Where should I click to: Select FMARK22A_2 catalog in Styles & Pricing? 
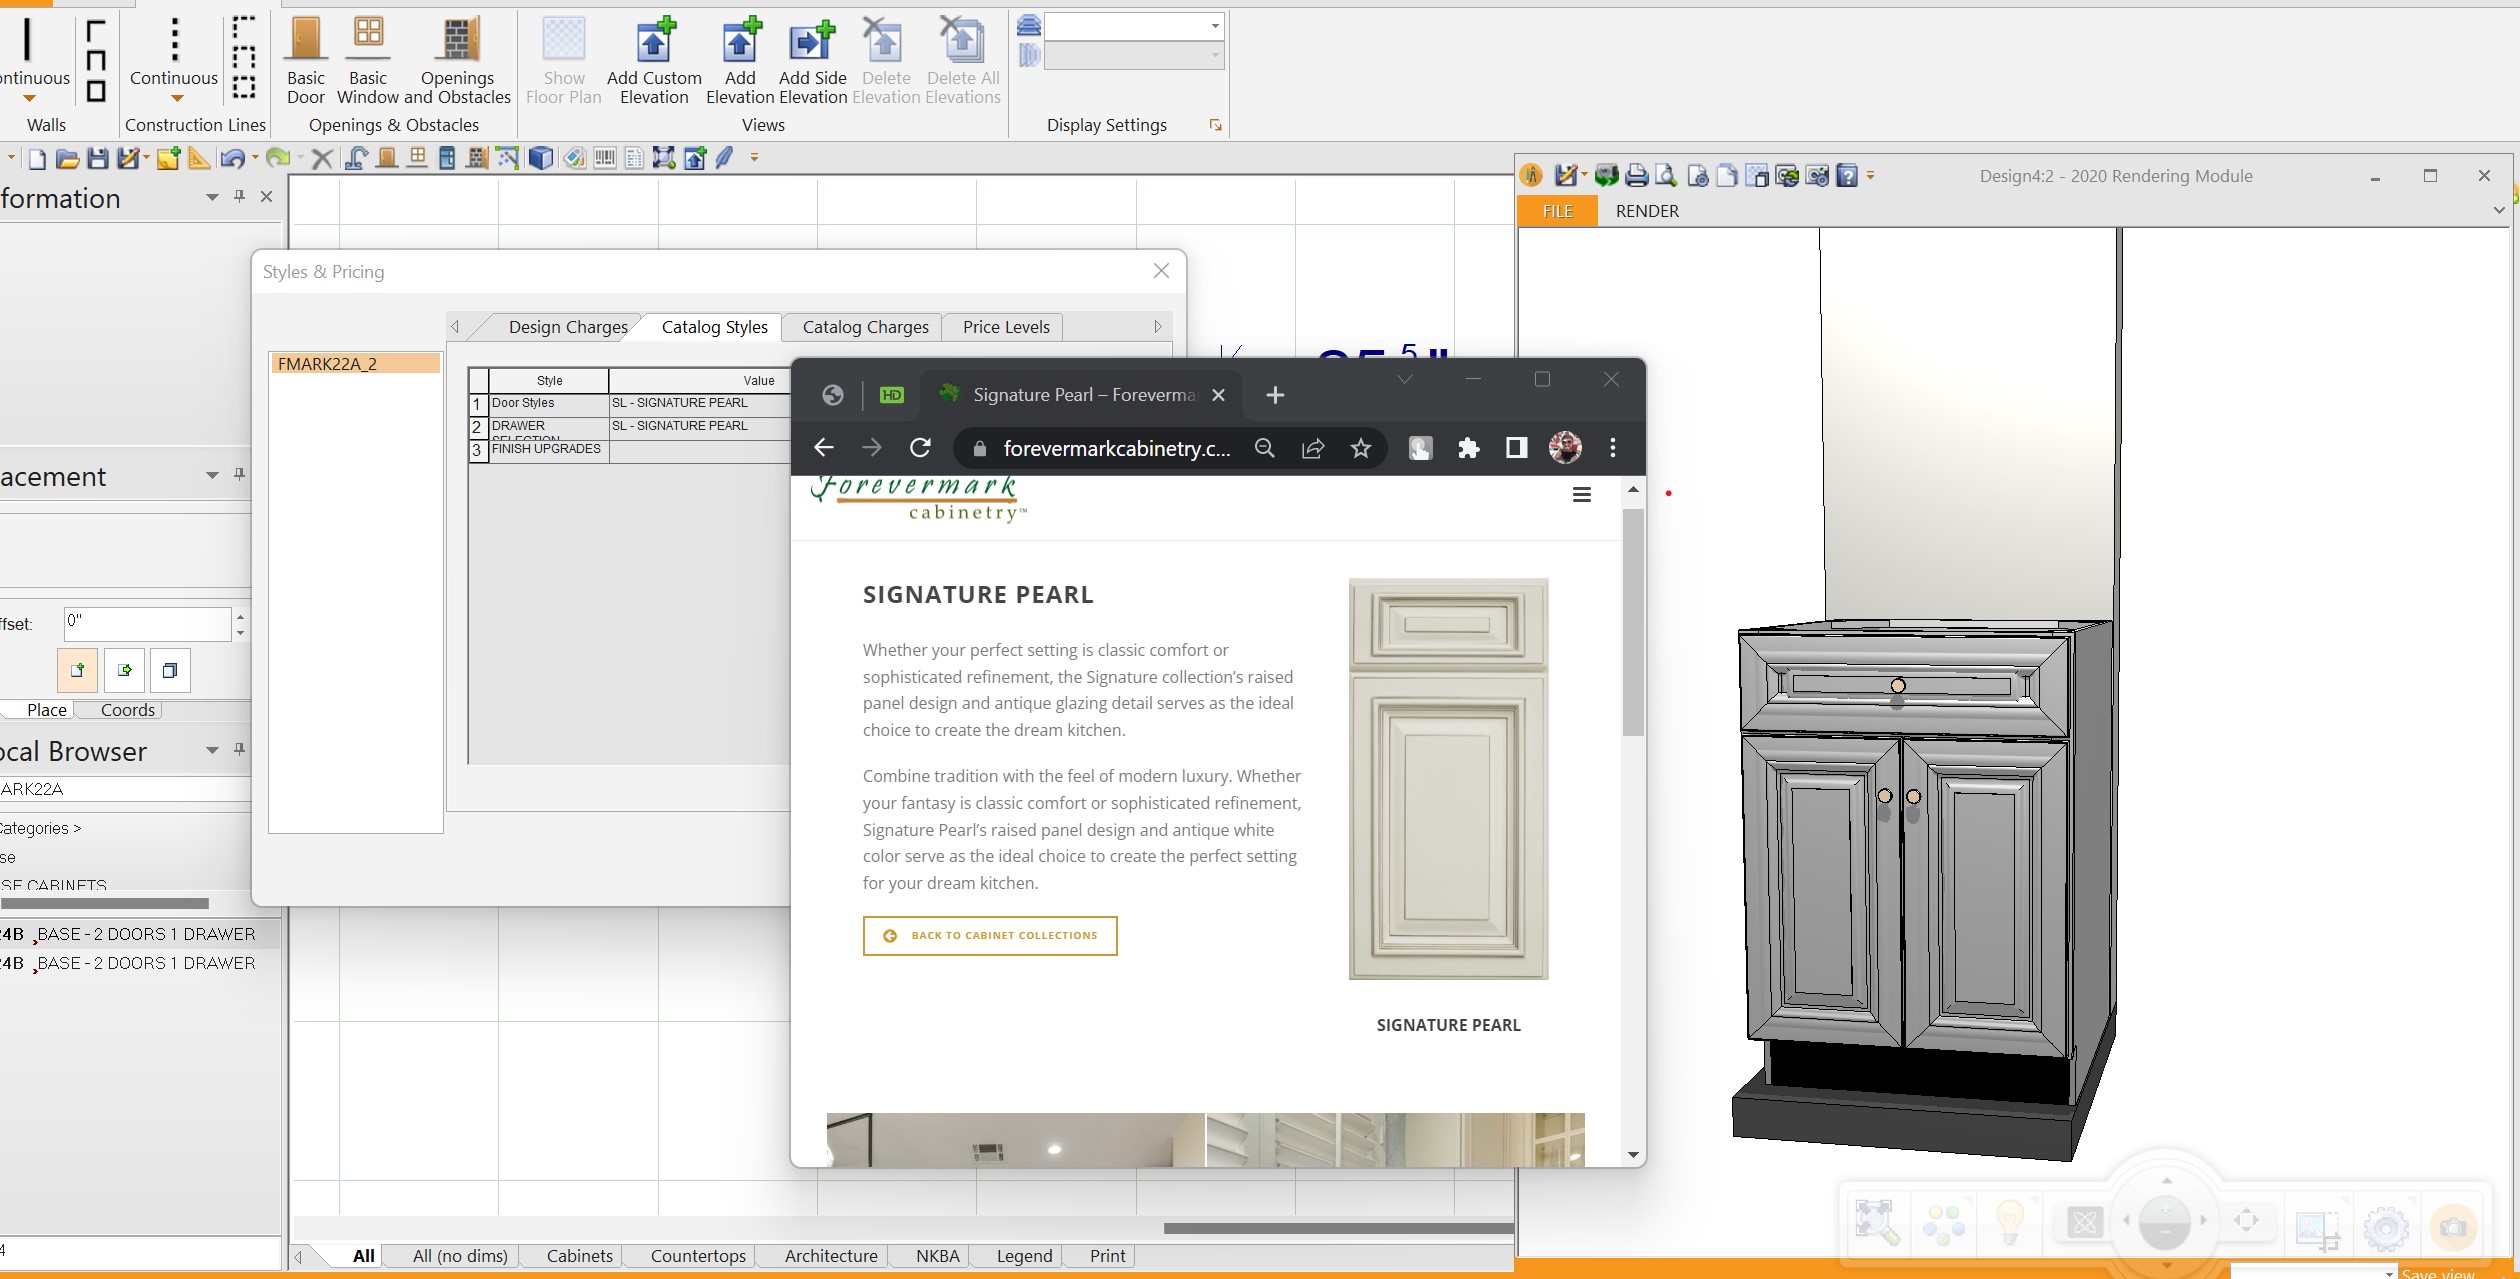pos(355,364)
